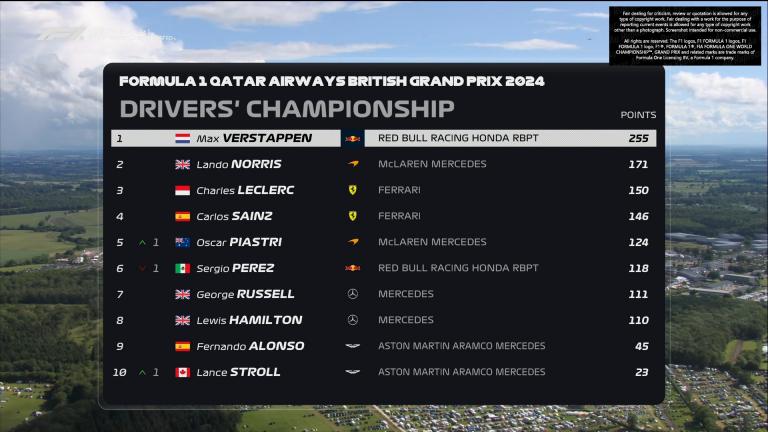Image resolution: width=768 pixels, height=432 pixels.
Task: Click the green up arrow in Piastri's row
Action: pyautogui.click(x=142, y=242)
